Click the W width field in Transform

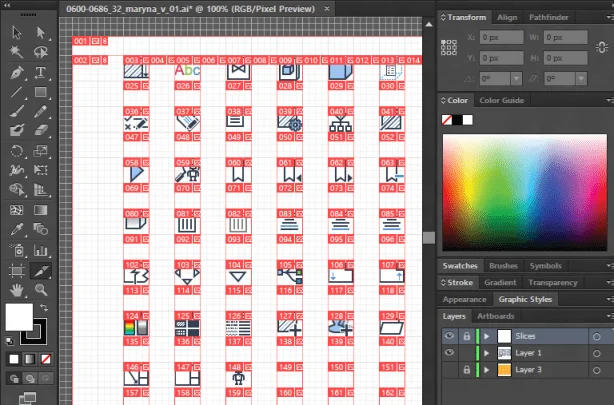[565, 38]
